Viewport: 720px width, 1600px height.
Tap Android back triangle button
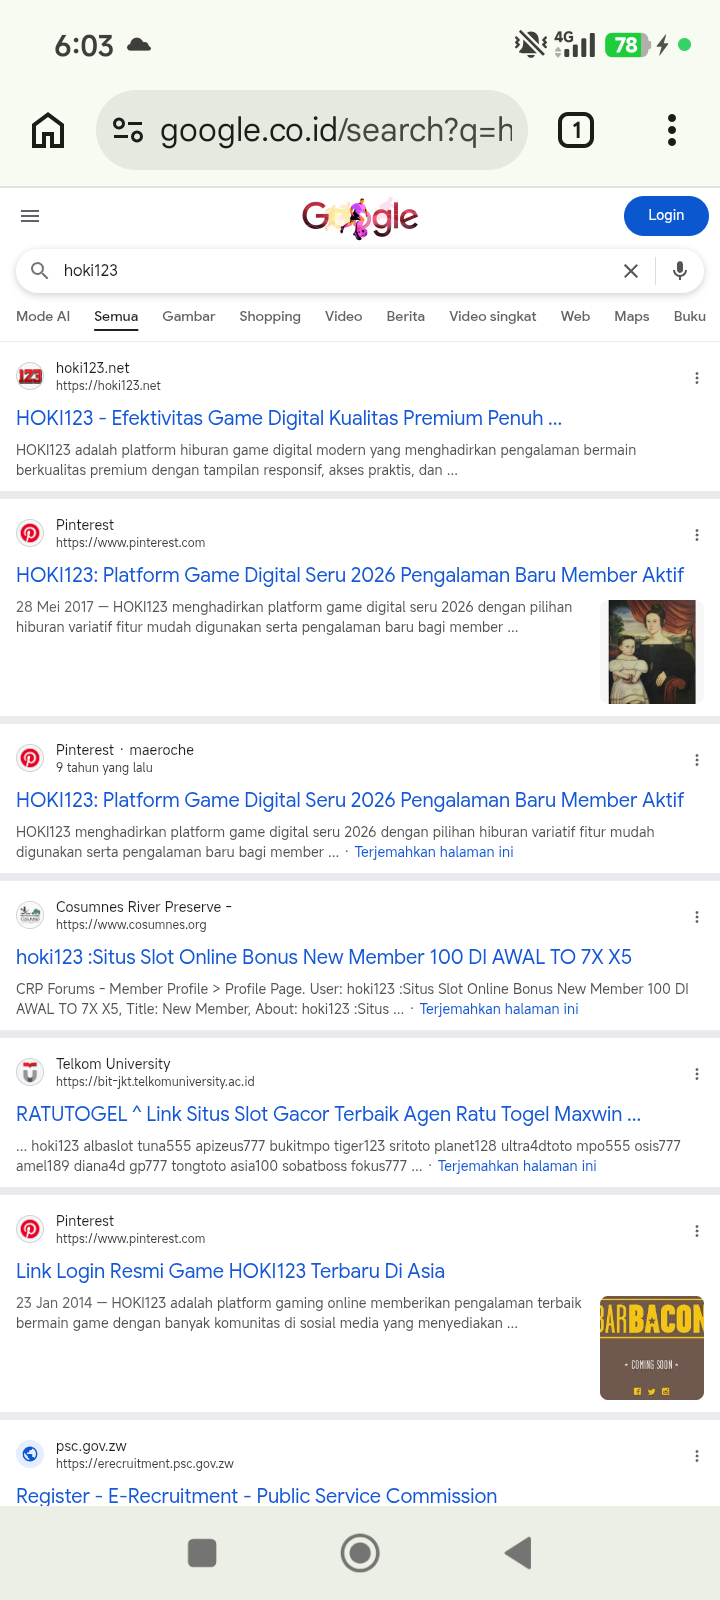518,1553
